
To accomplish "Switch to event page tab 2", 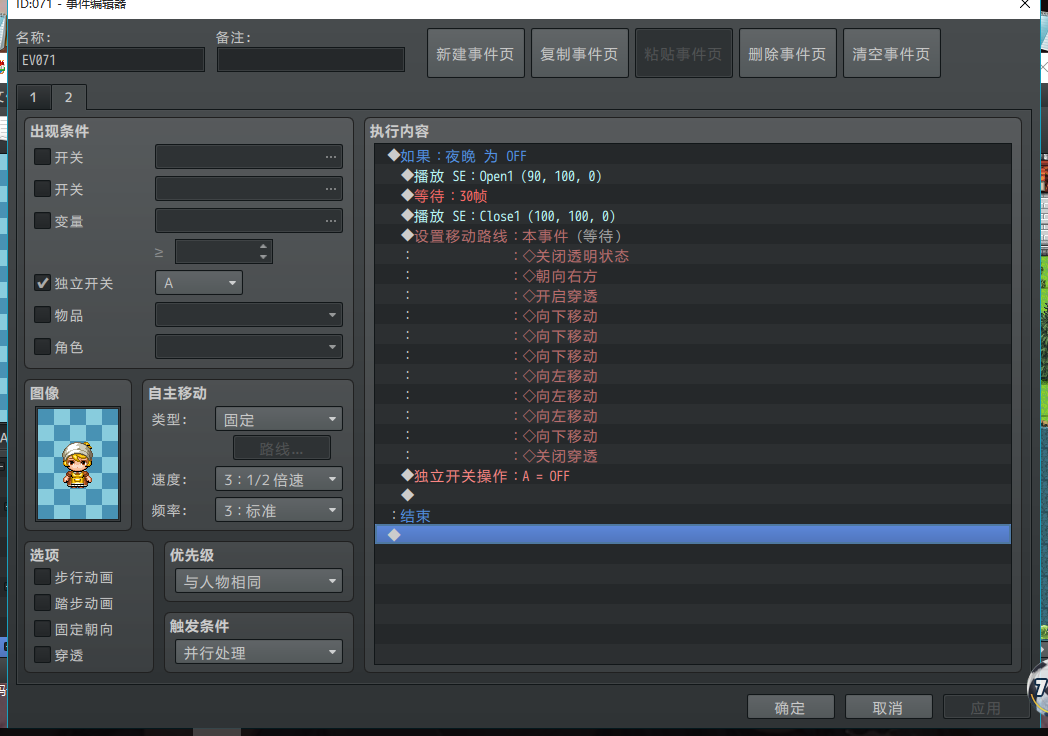I will 68,97.
